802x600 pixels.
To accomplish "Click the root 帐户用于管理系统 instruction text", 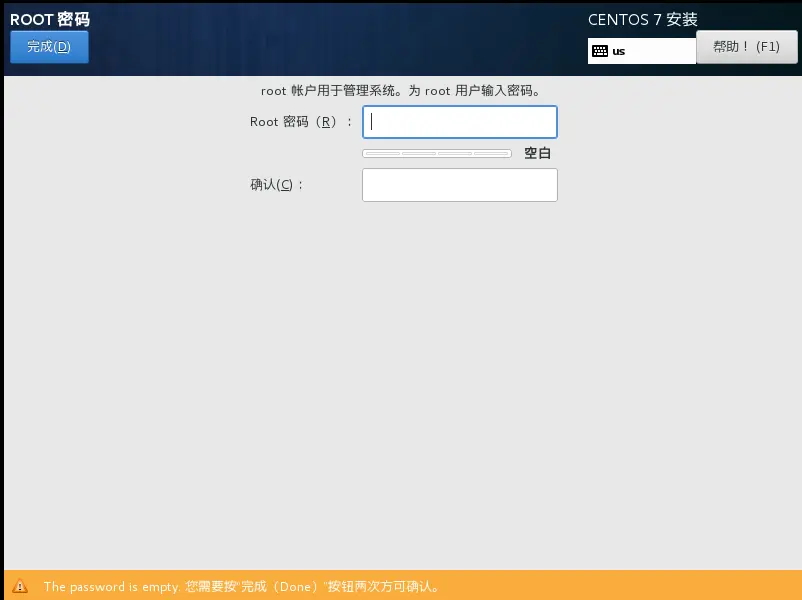I will [x=401, y=91].
